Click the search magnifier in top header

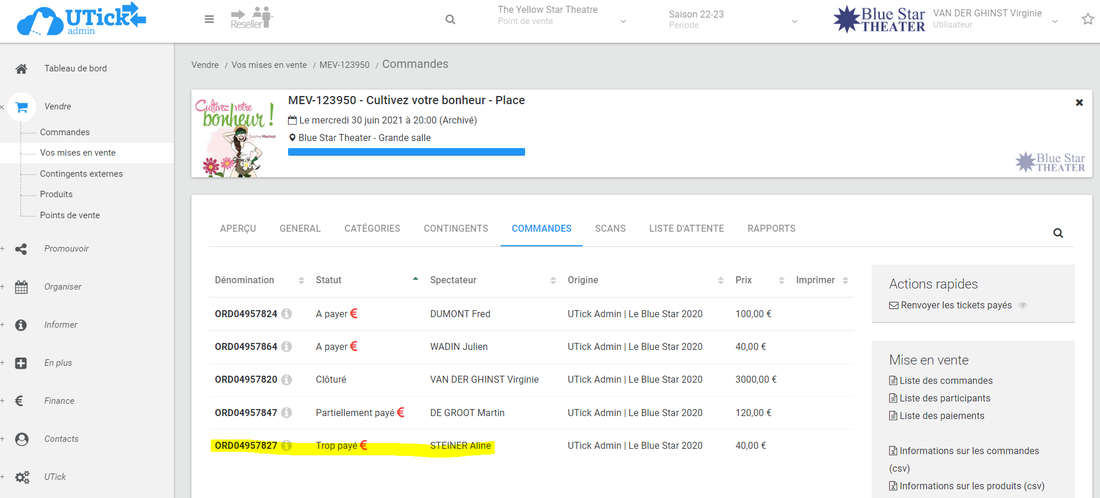point(450,20)
